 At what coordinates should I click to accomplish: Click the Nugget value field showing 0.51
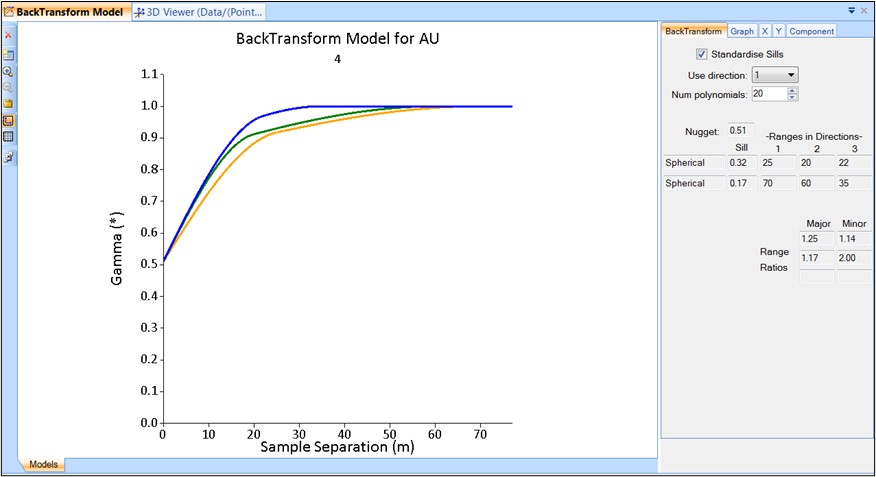pos(739,130)
